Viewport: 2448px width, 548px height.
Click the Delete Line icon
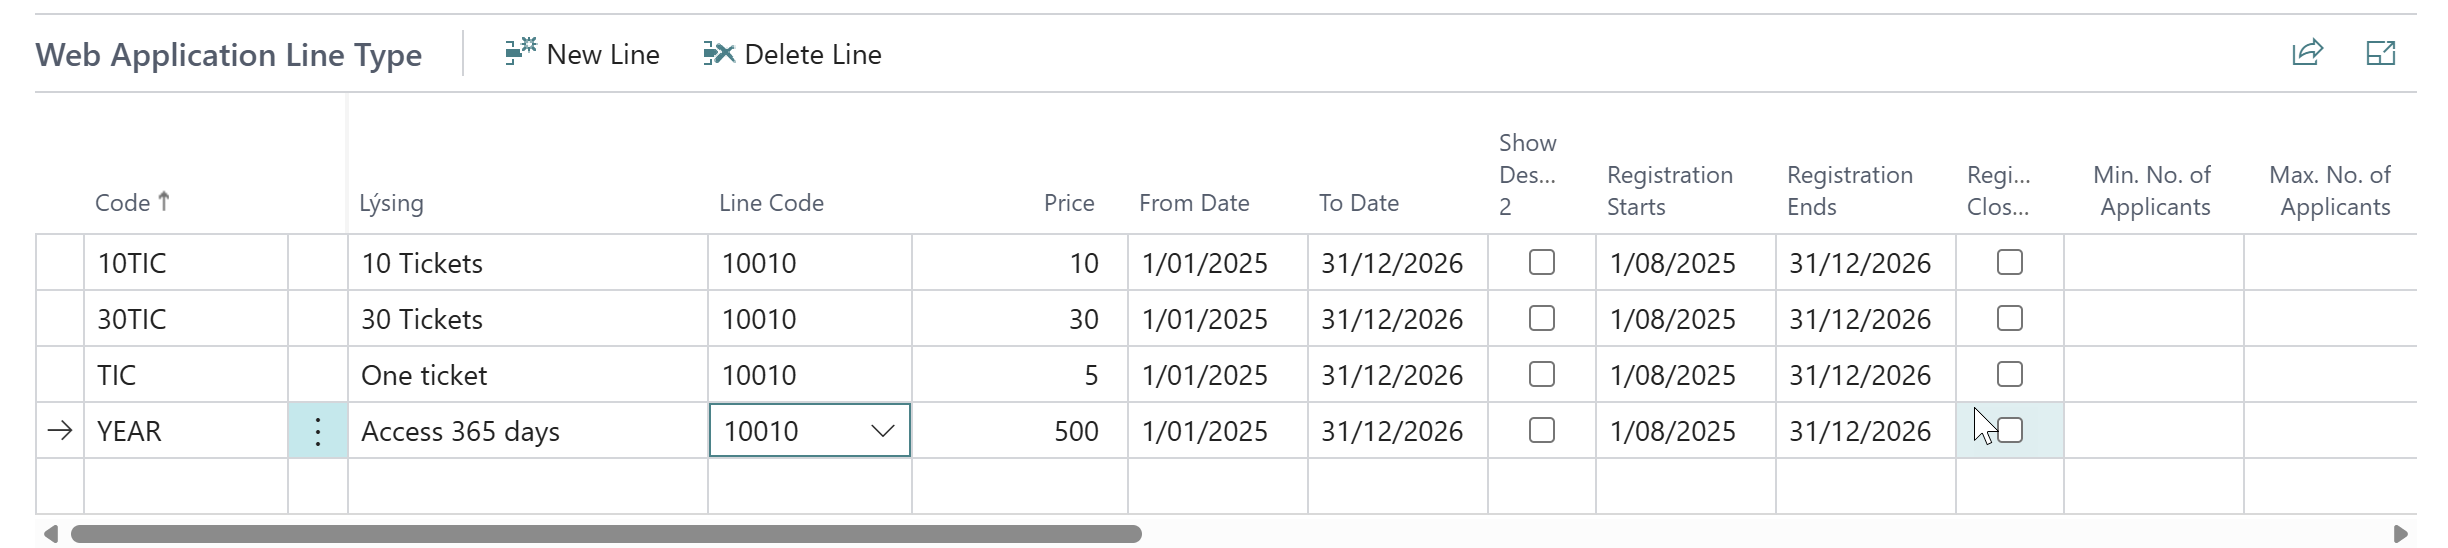719,53
